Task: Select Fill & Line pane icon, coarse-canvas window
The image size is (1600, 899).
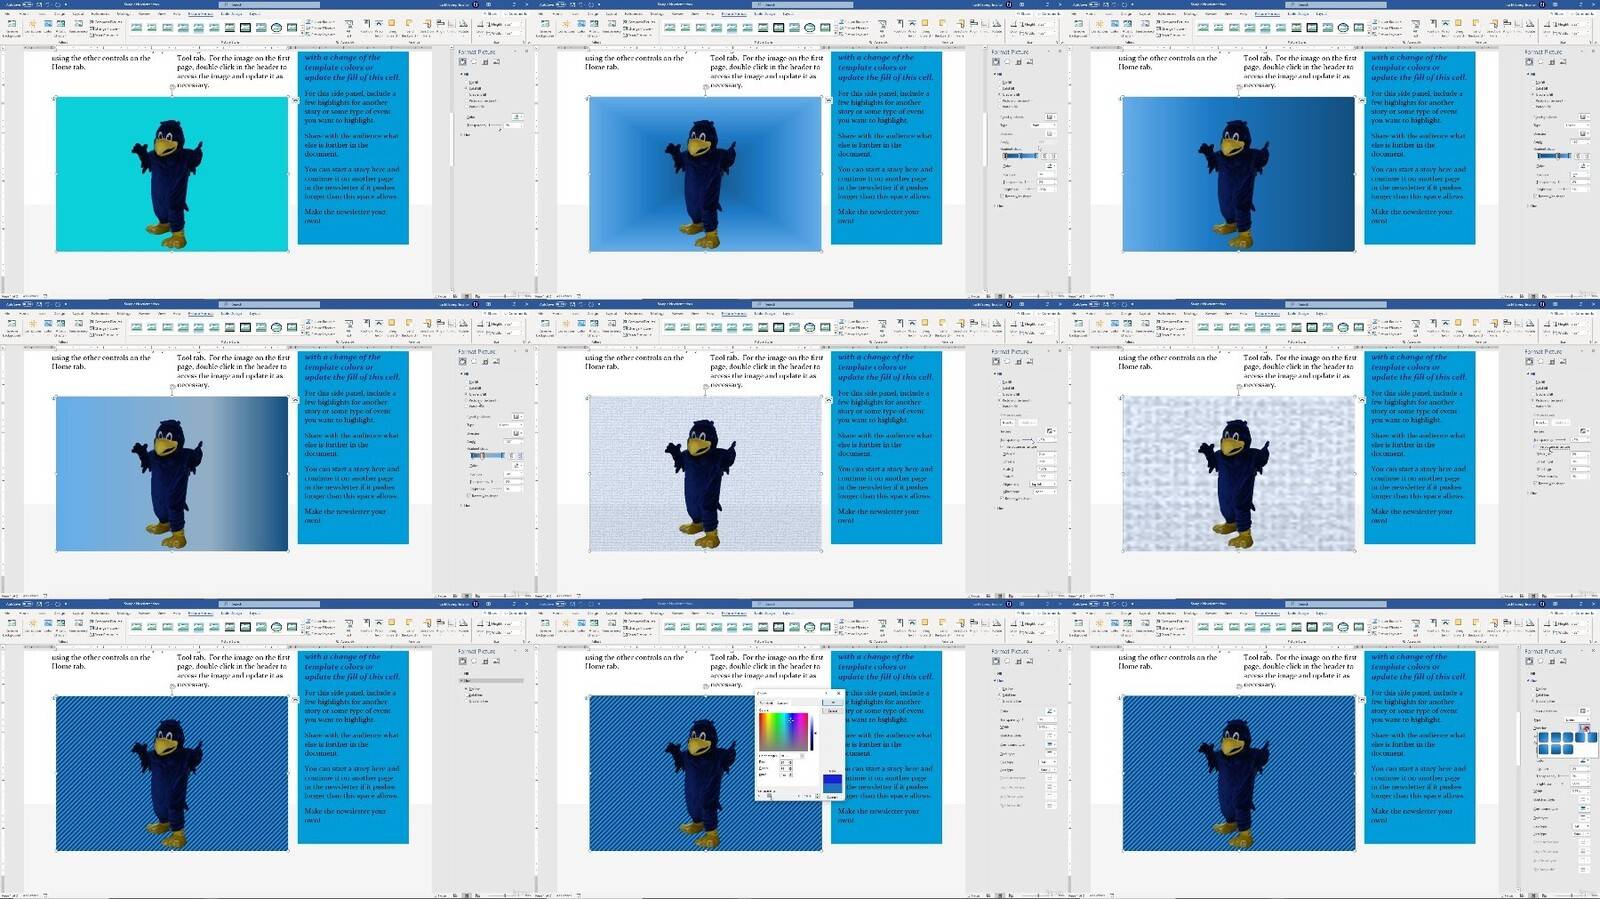Action: 1529,362
